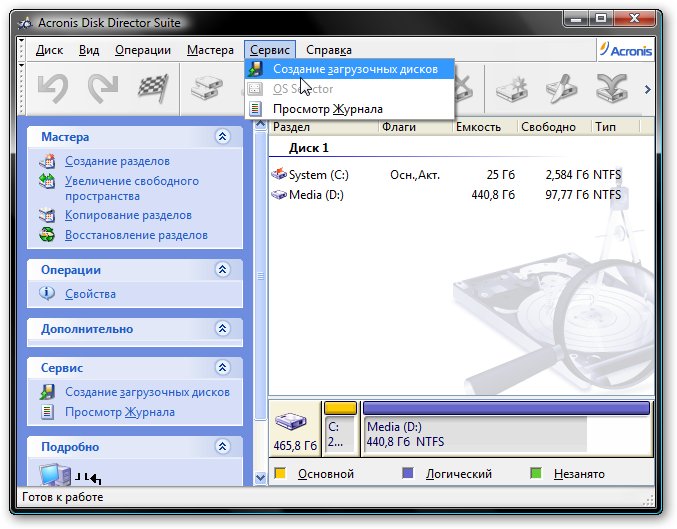Click floppy icon in sidebar Сервис panel

pyautogui.click(x=47, y=392)
